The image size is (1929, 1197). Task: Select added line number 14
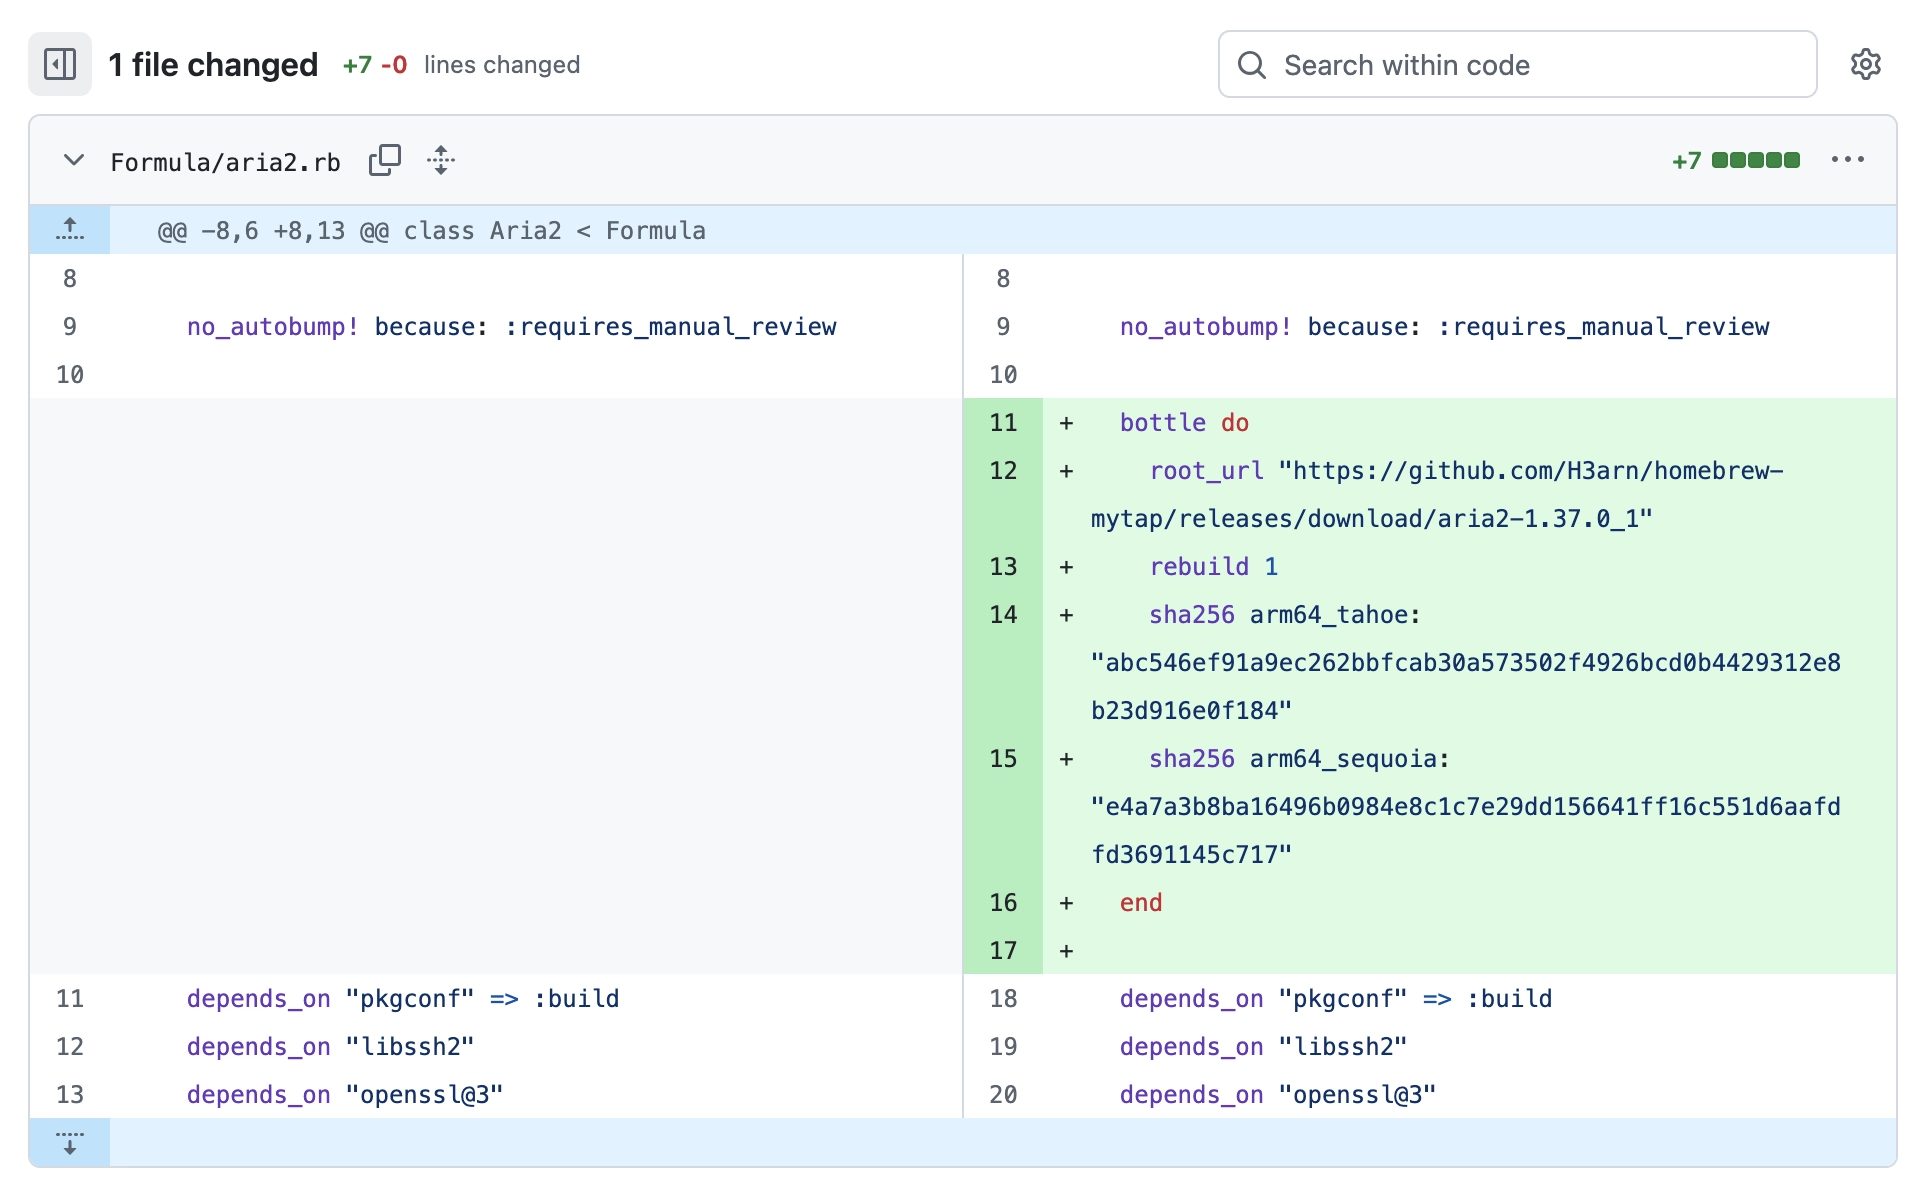coord(1003,615)
